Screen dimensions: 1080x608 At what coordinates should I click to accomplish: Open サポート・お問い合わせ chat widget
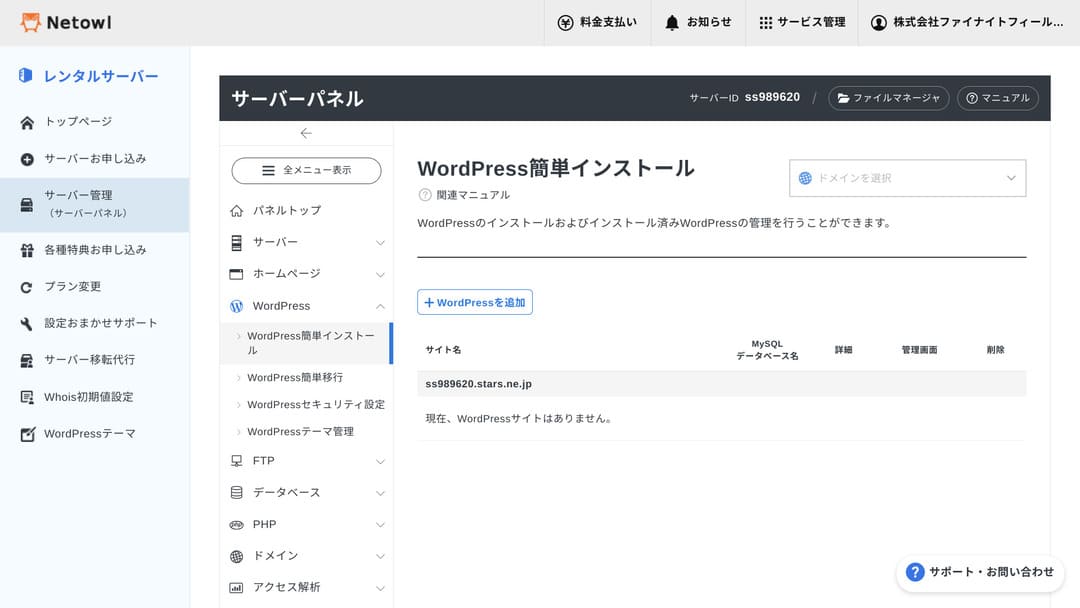980,572
